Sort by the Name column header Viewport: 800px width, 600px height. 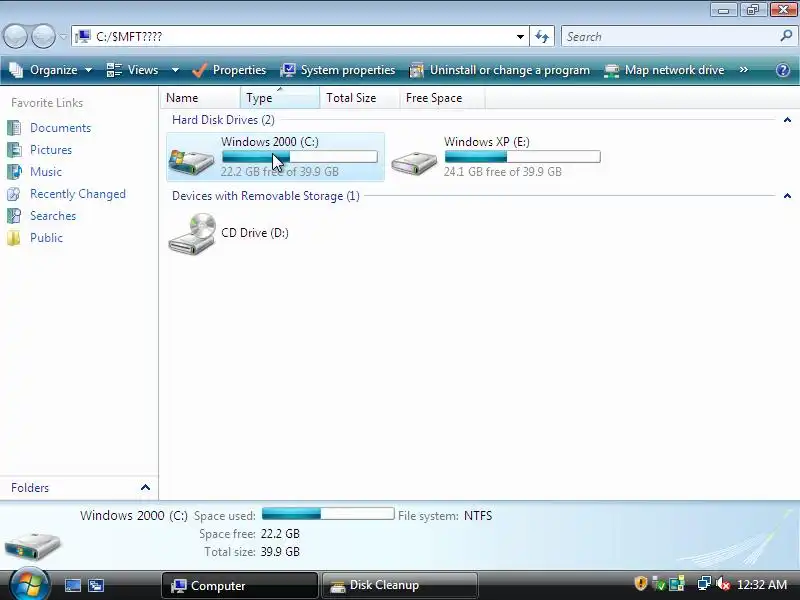tap(201, 98)
